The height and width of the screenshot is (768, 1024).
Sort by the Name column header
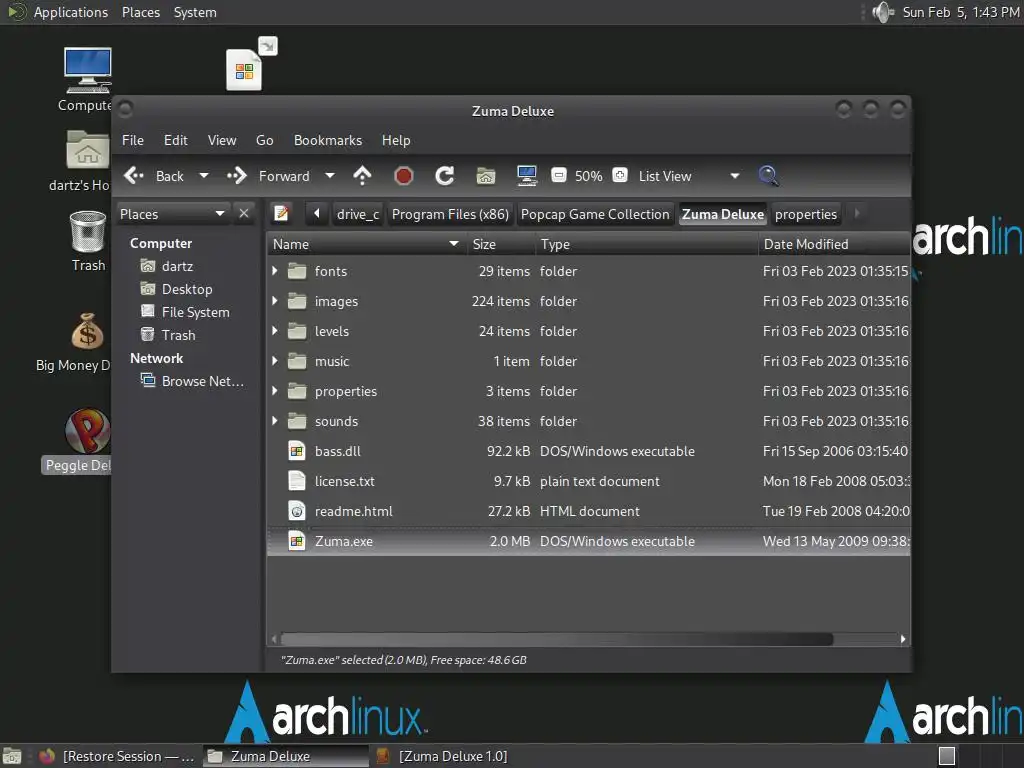pos(366,244)
